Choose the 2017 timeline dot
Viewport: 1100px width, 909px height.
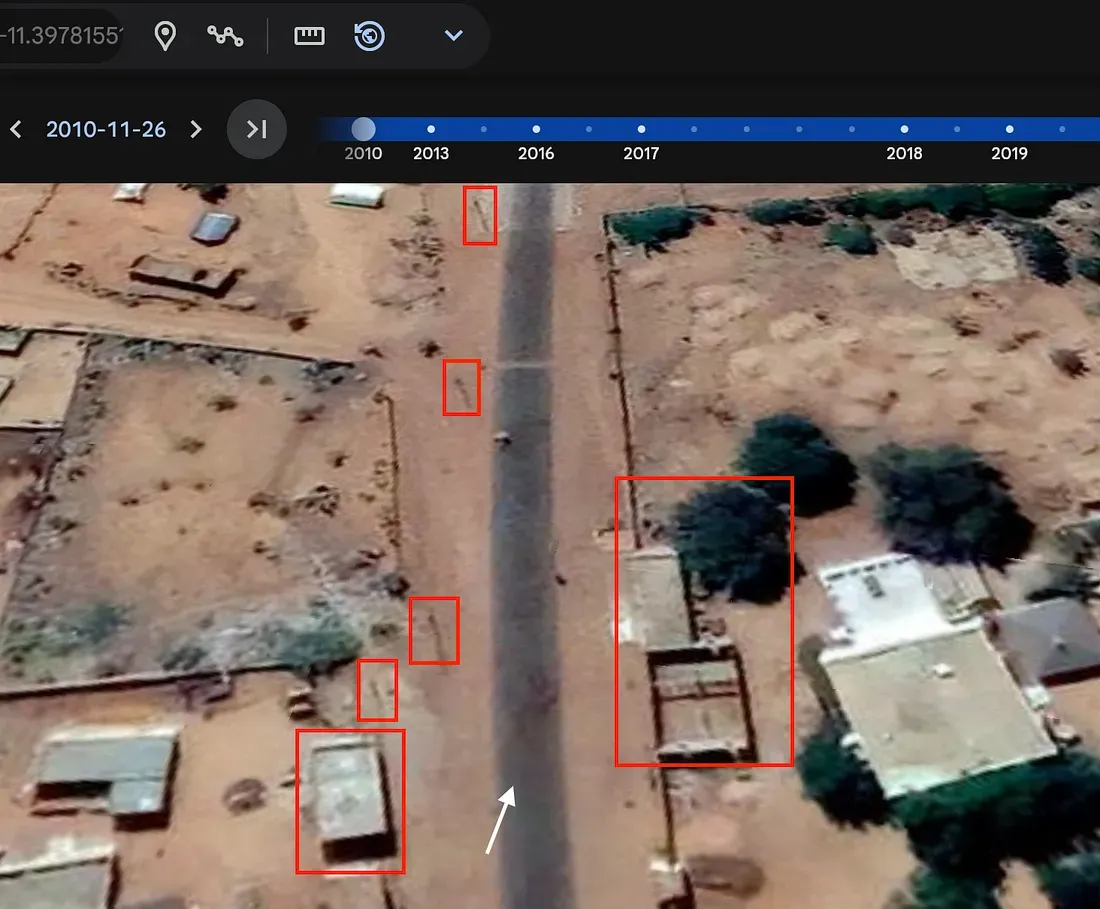(x=641, y=129)
